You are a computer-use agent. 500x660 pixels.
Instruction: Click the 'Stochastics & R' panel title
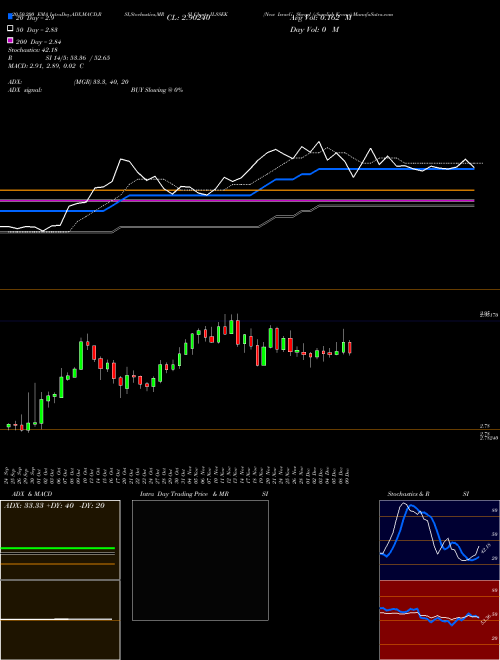[408, 494]
